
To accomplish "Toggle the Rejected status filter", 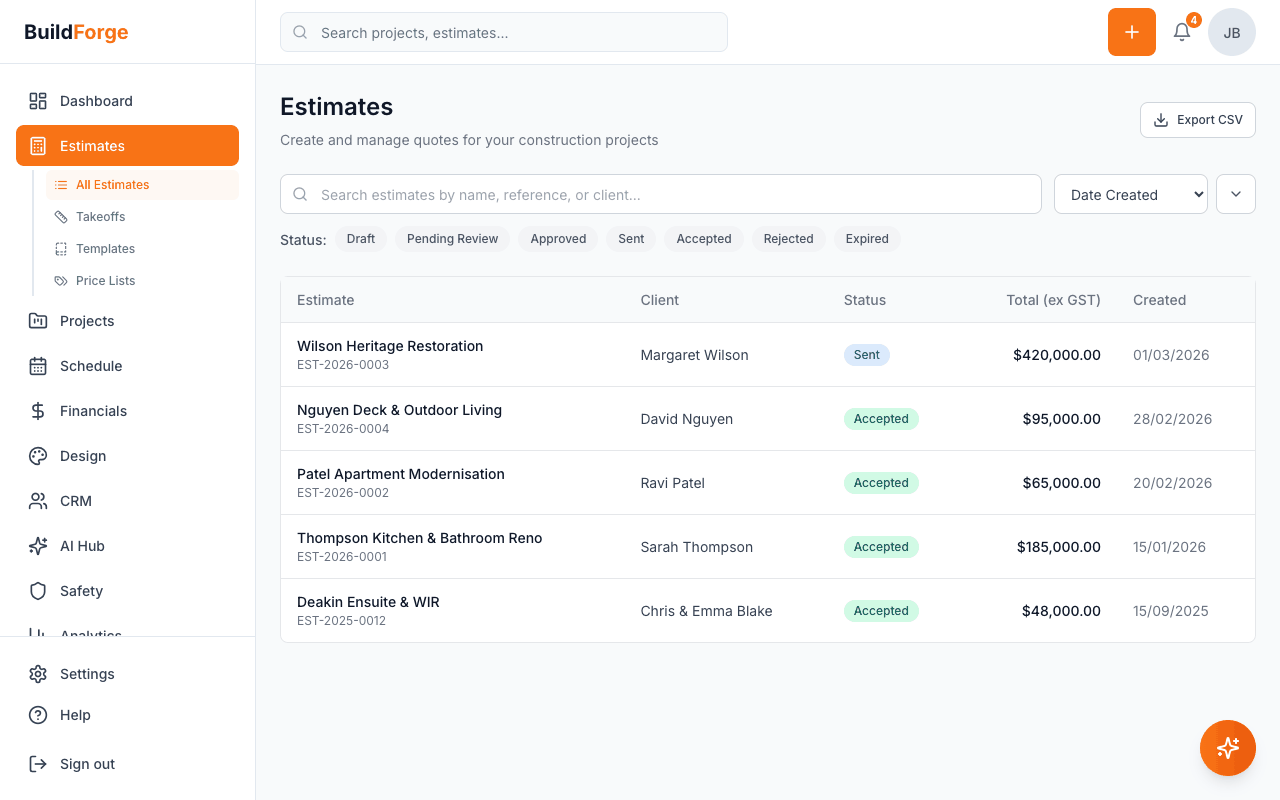I will pos(788,238).
